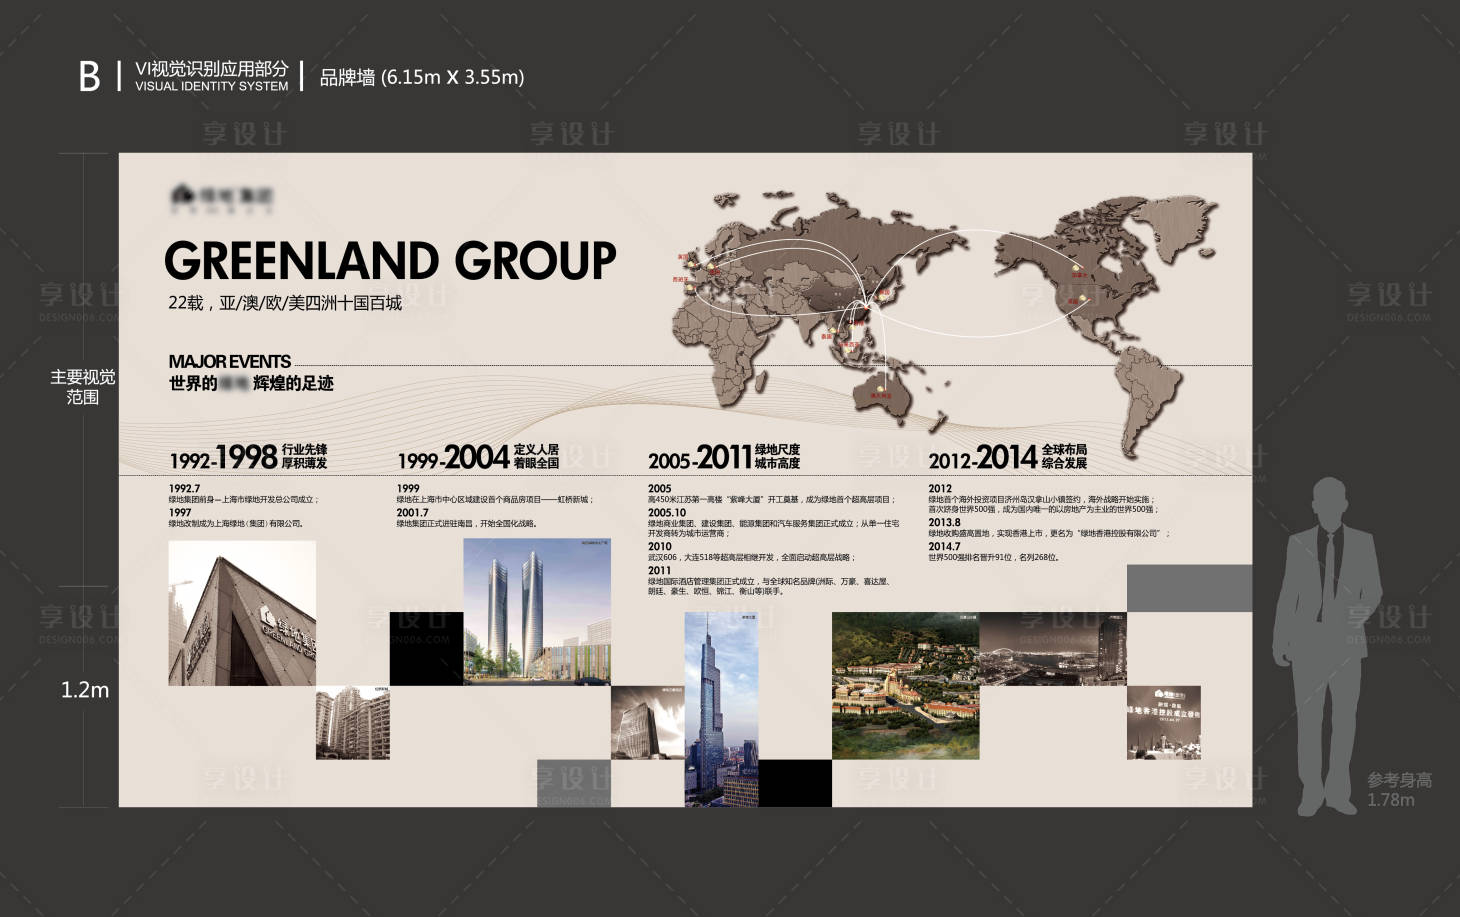
Task: Open the twin glass towers rendering
Action: [x=537, y=612]
